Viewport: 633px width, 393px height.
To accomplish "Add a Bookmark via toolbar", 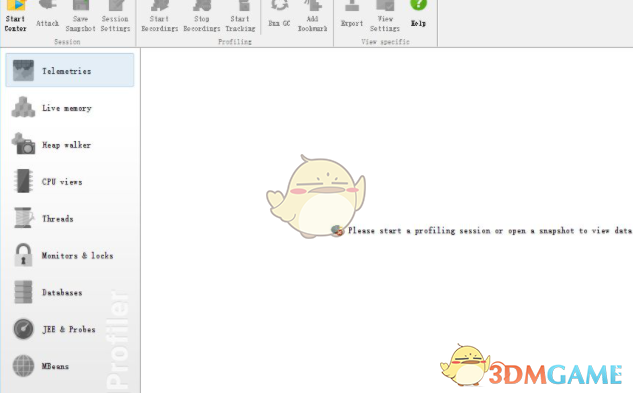I will [312, 17].
